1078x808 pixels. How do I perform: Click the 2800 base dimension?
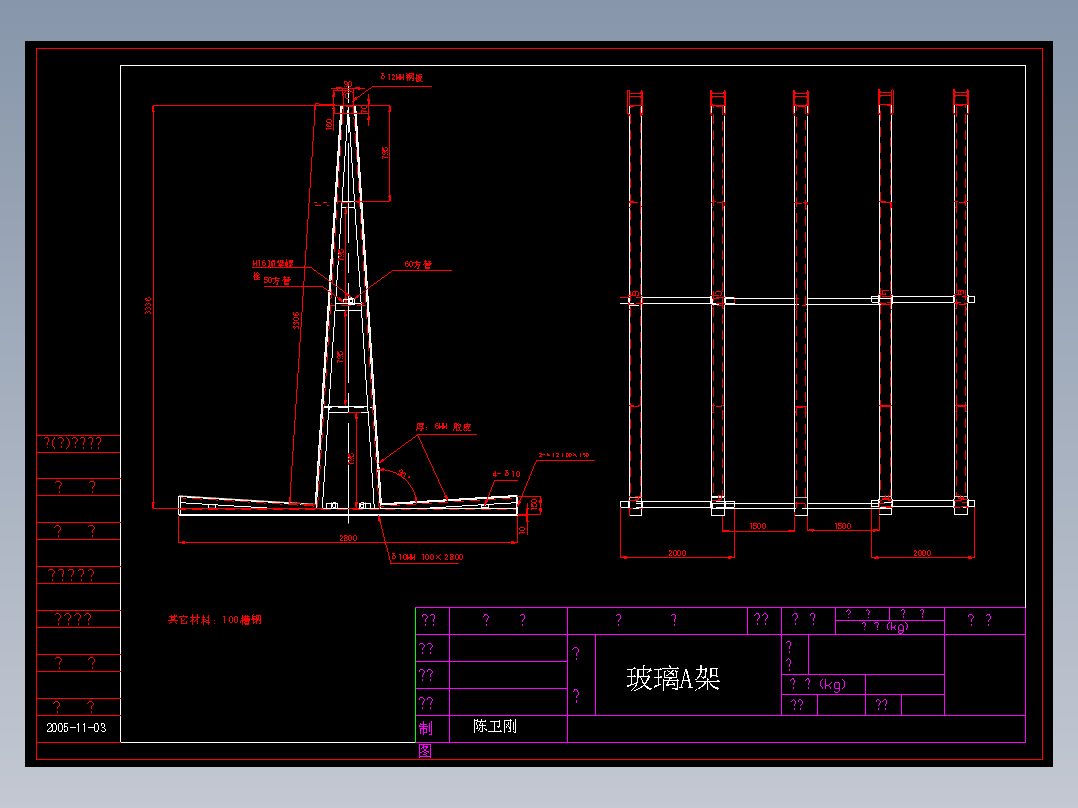348,538
